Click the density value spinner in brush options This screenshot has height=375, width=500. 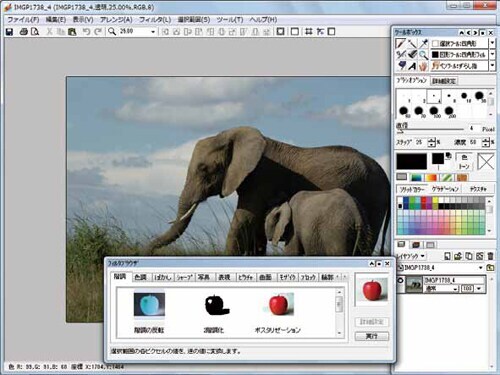(486, 142)
